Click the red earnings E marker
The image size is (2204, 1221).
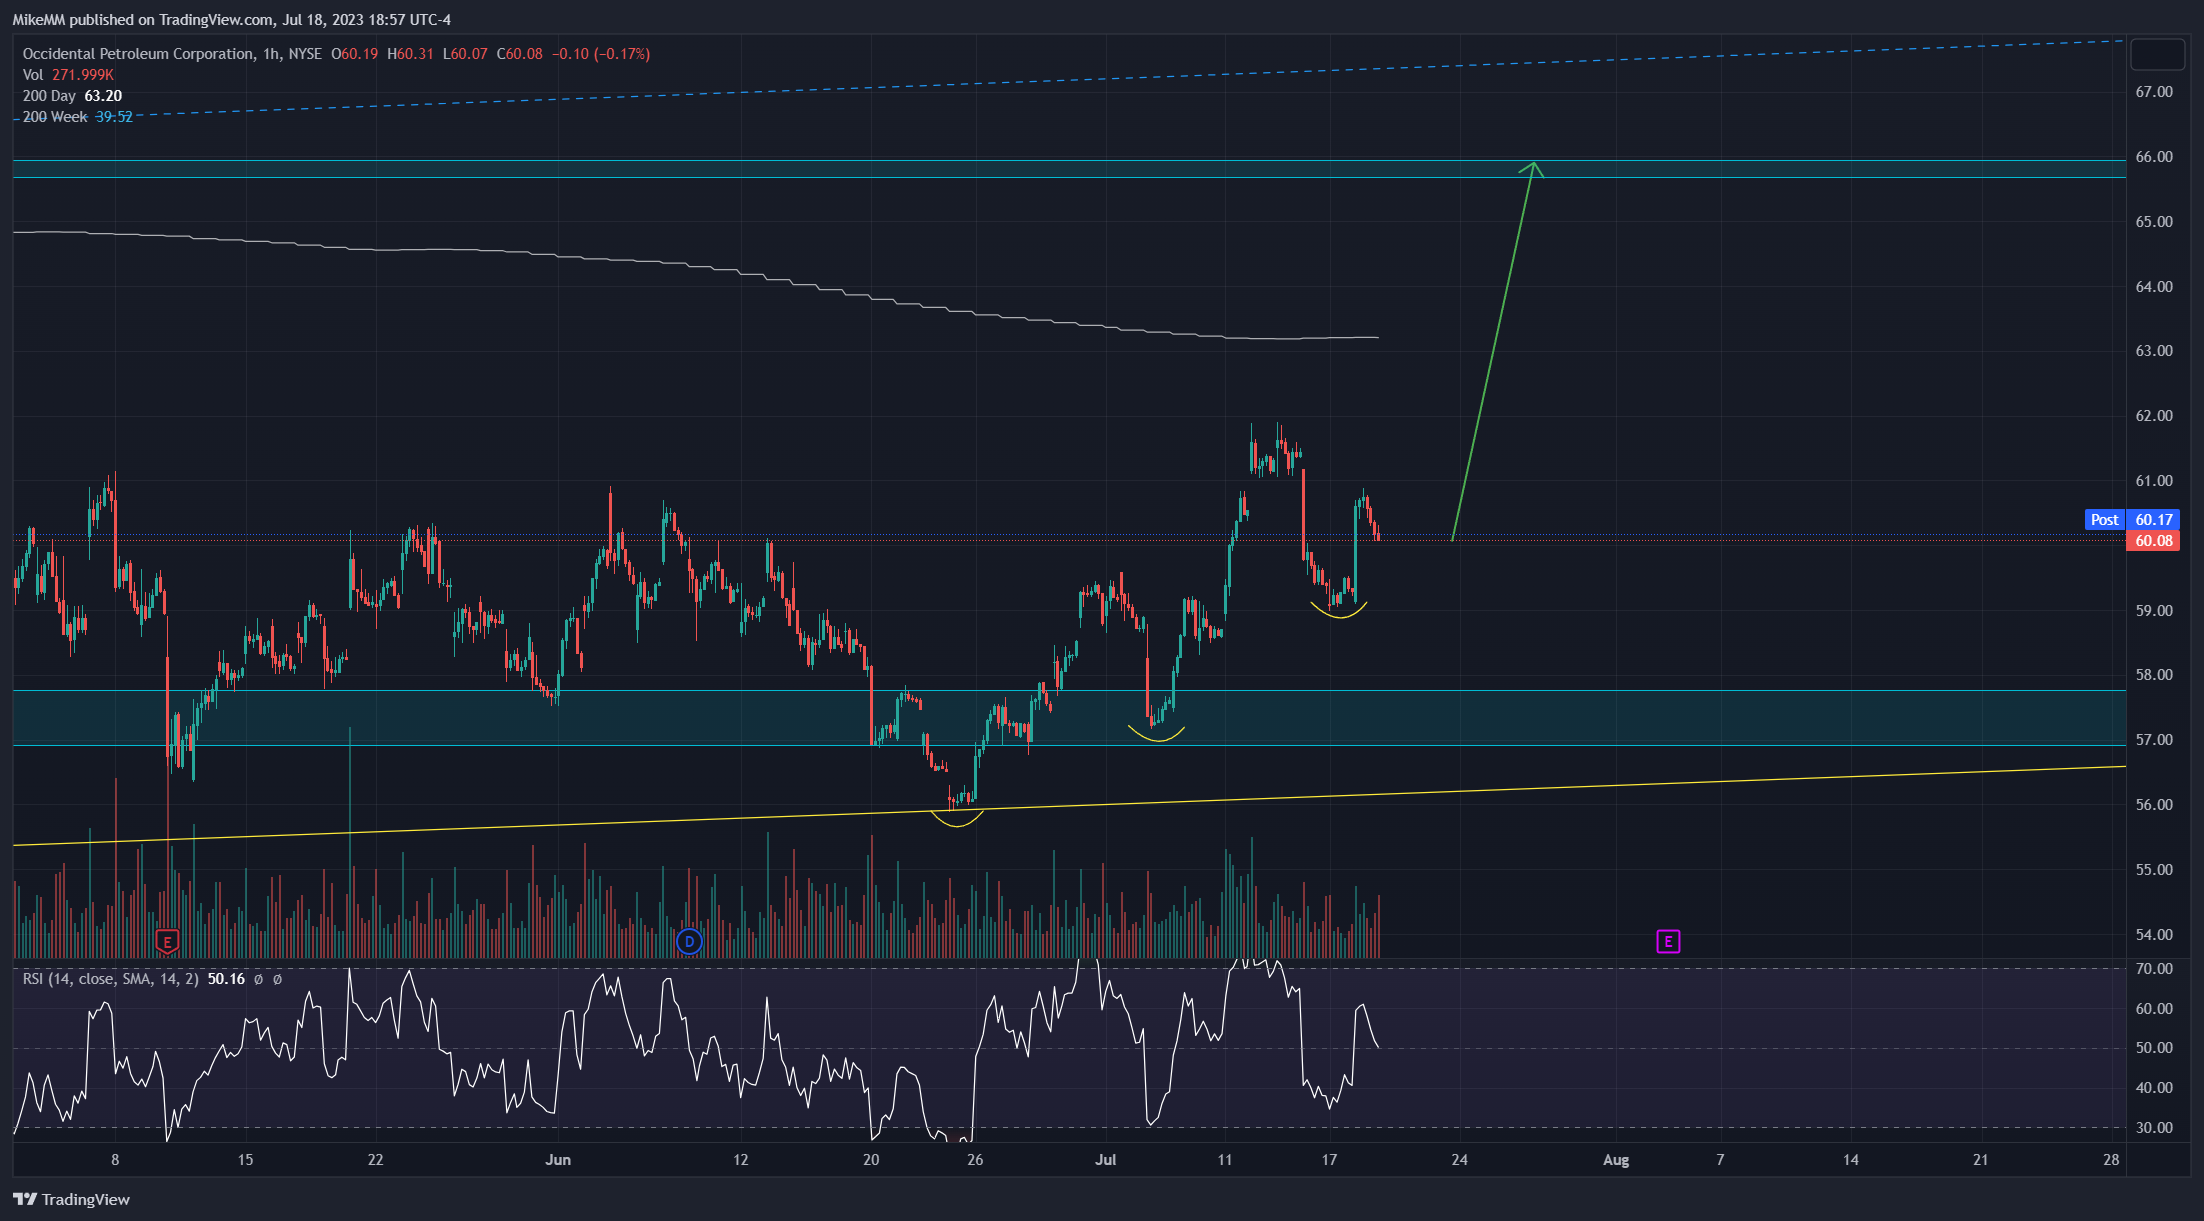click(167, 941)
